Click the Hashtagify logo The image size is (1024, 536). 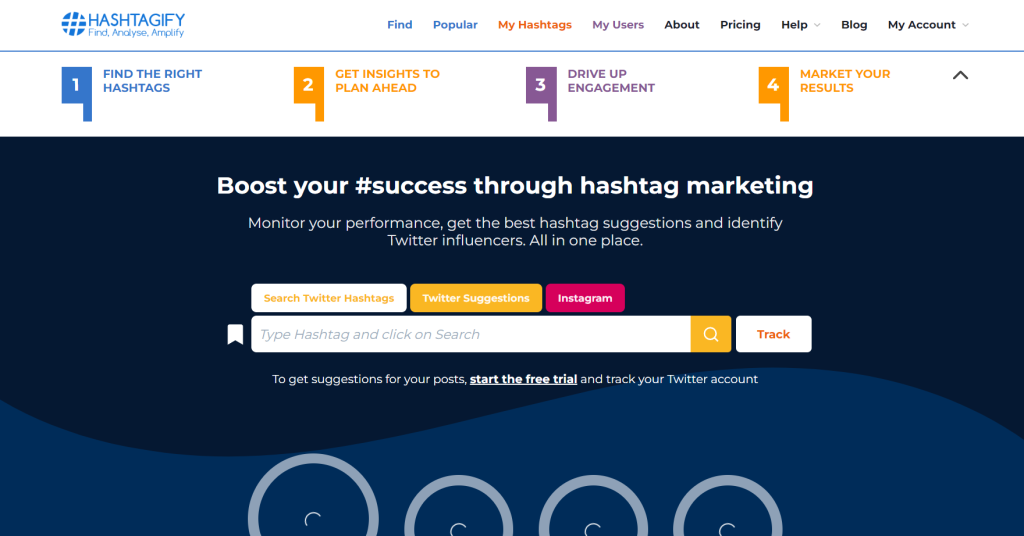click(x=123, y=24)
